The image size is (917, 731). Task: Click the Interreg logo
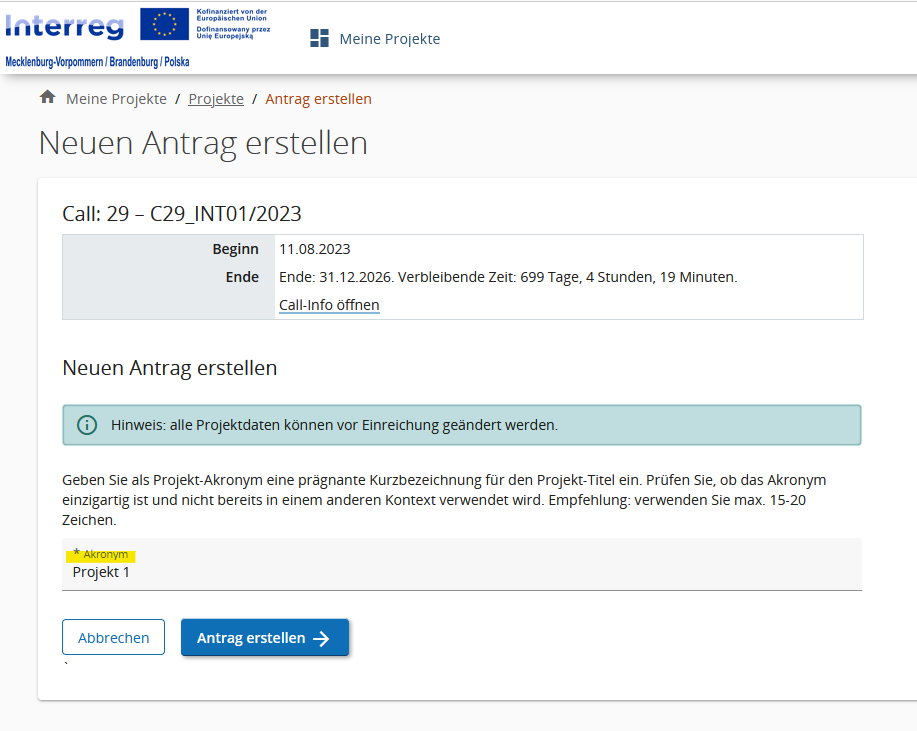coord(65,25)
